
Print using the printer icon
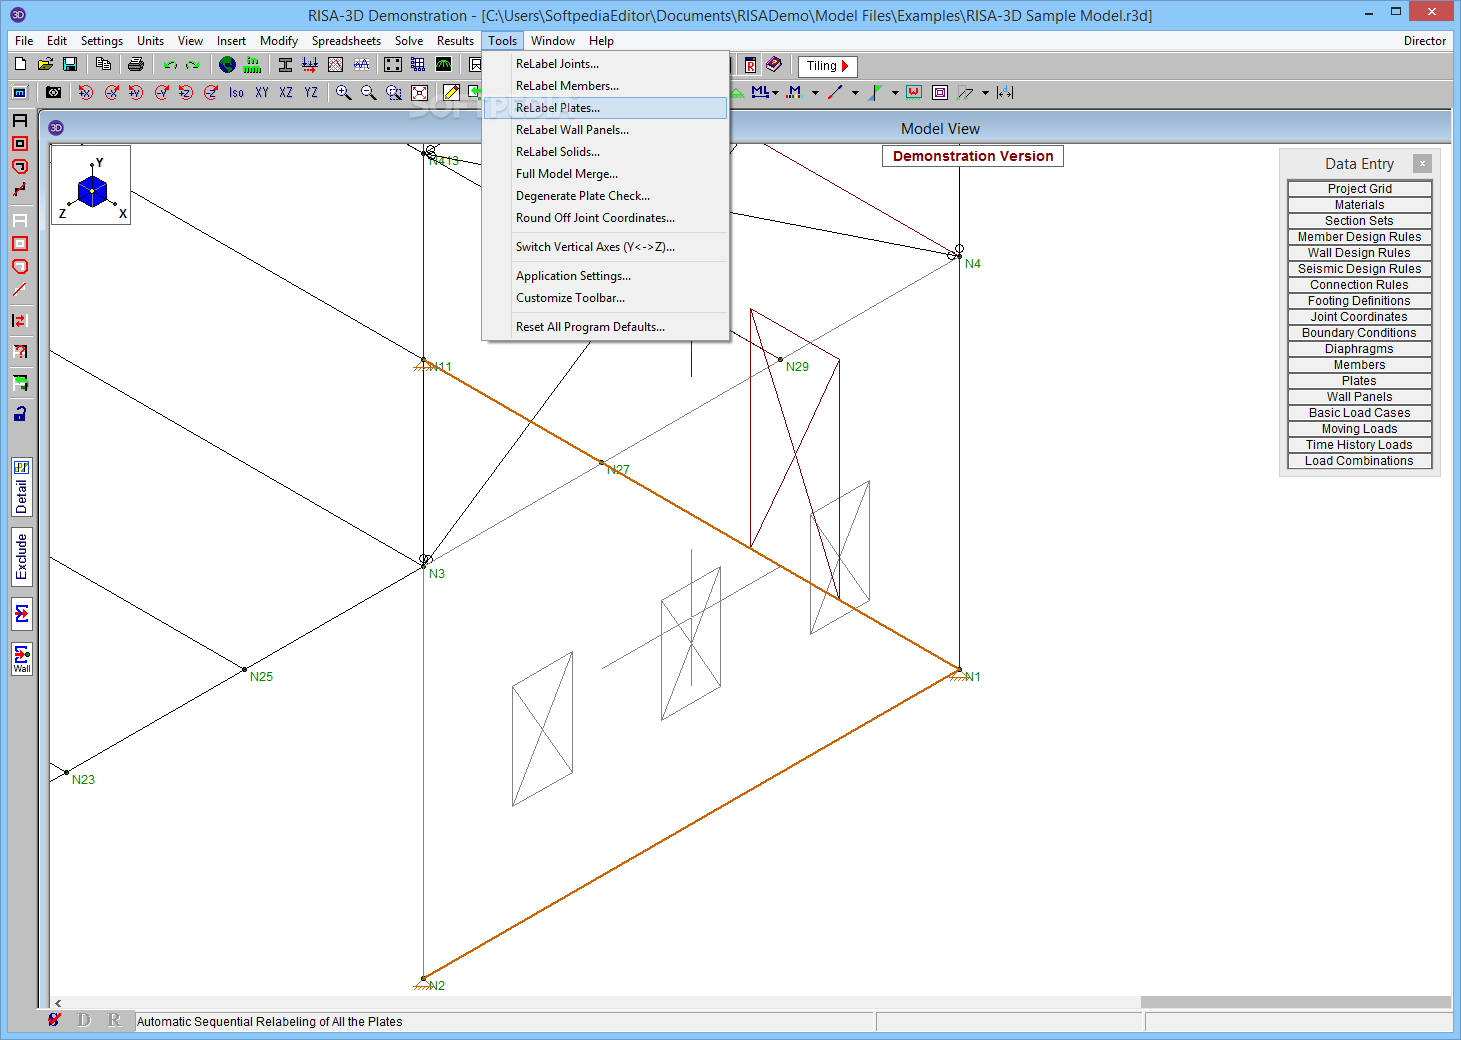136,64
